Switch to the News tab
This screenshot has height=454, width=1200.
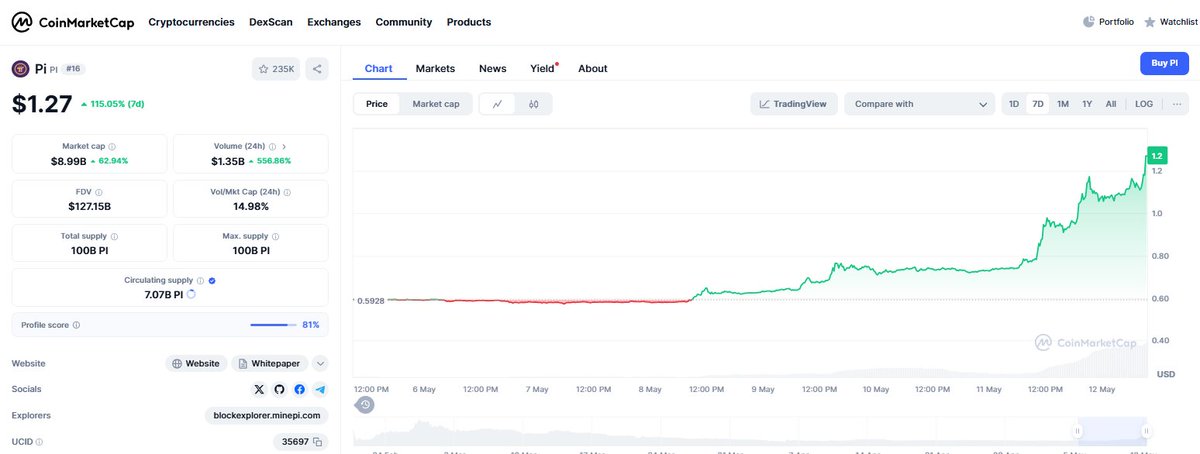(x=492, y=68)
